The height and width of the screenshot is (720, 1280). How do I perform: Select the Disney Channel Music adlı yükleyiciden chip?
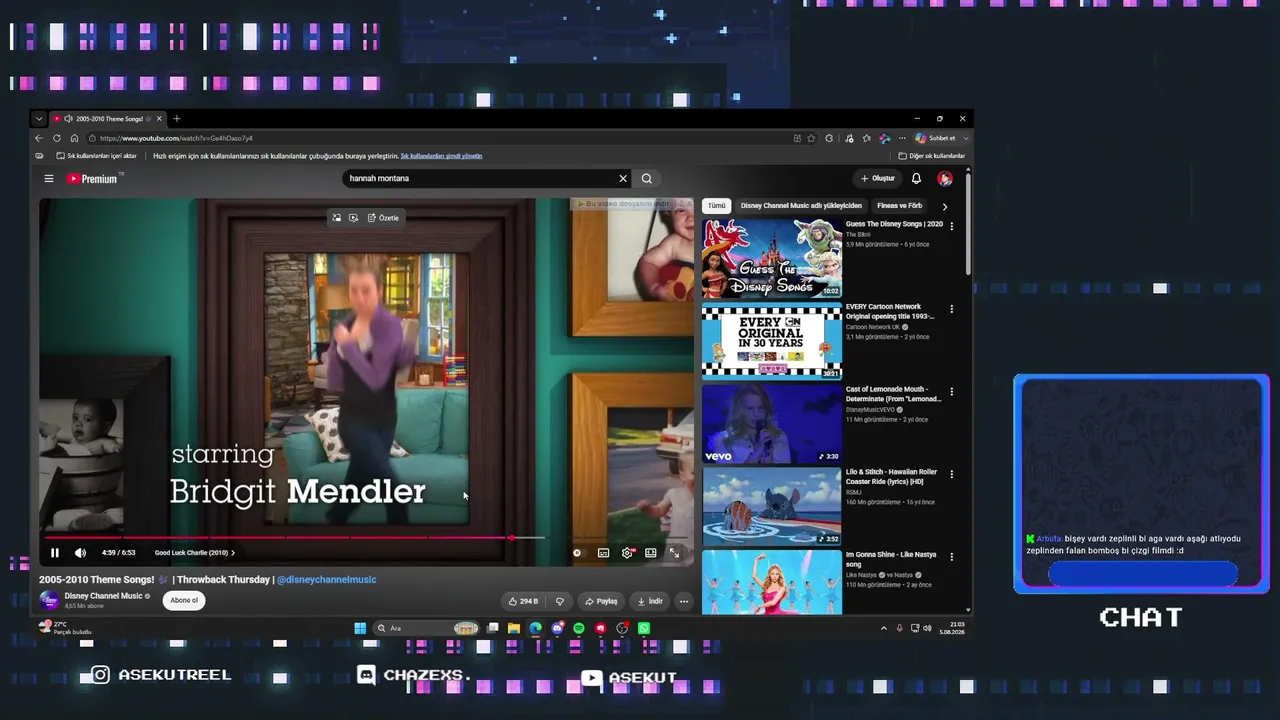coord(801,206)
